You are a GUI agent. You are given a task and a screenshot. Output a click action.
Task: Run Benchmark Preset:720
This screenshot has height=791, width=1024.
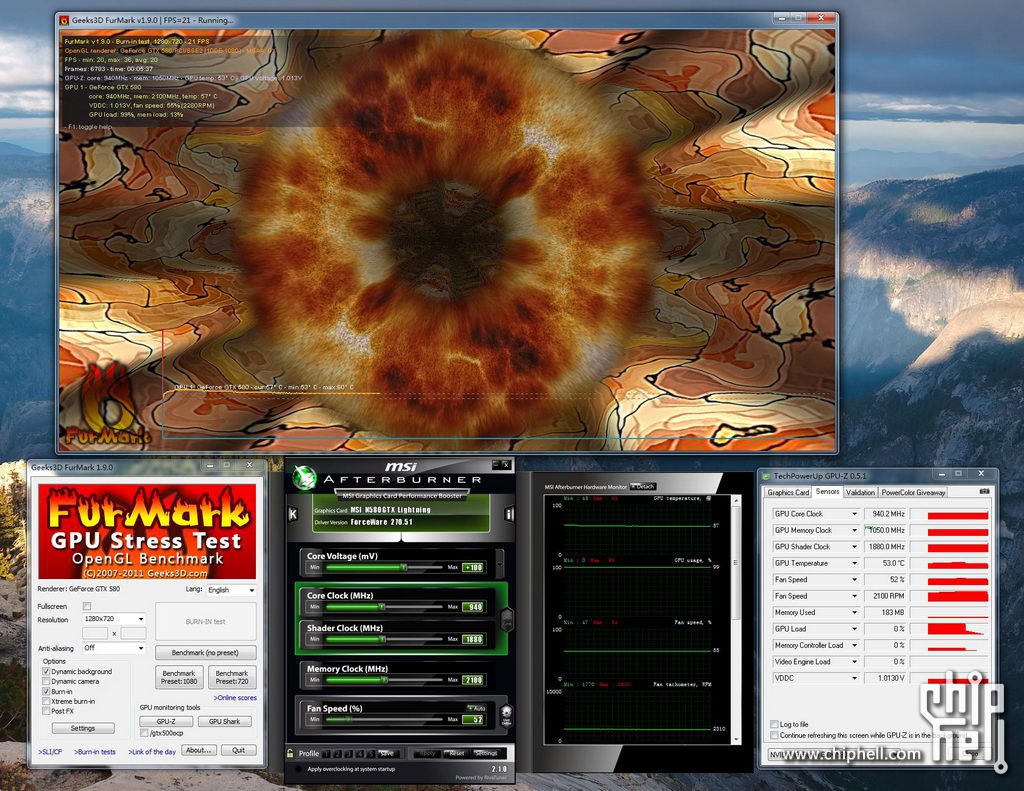[x=232, y=677]
